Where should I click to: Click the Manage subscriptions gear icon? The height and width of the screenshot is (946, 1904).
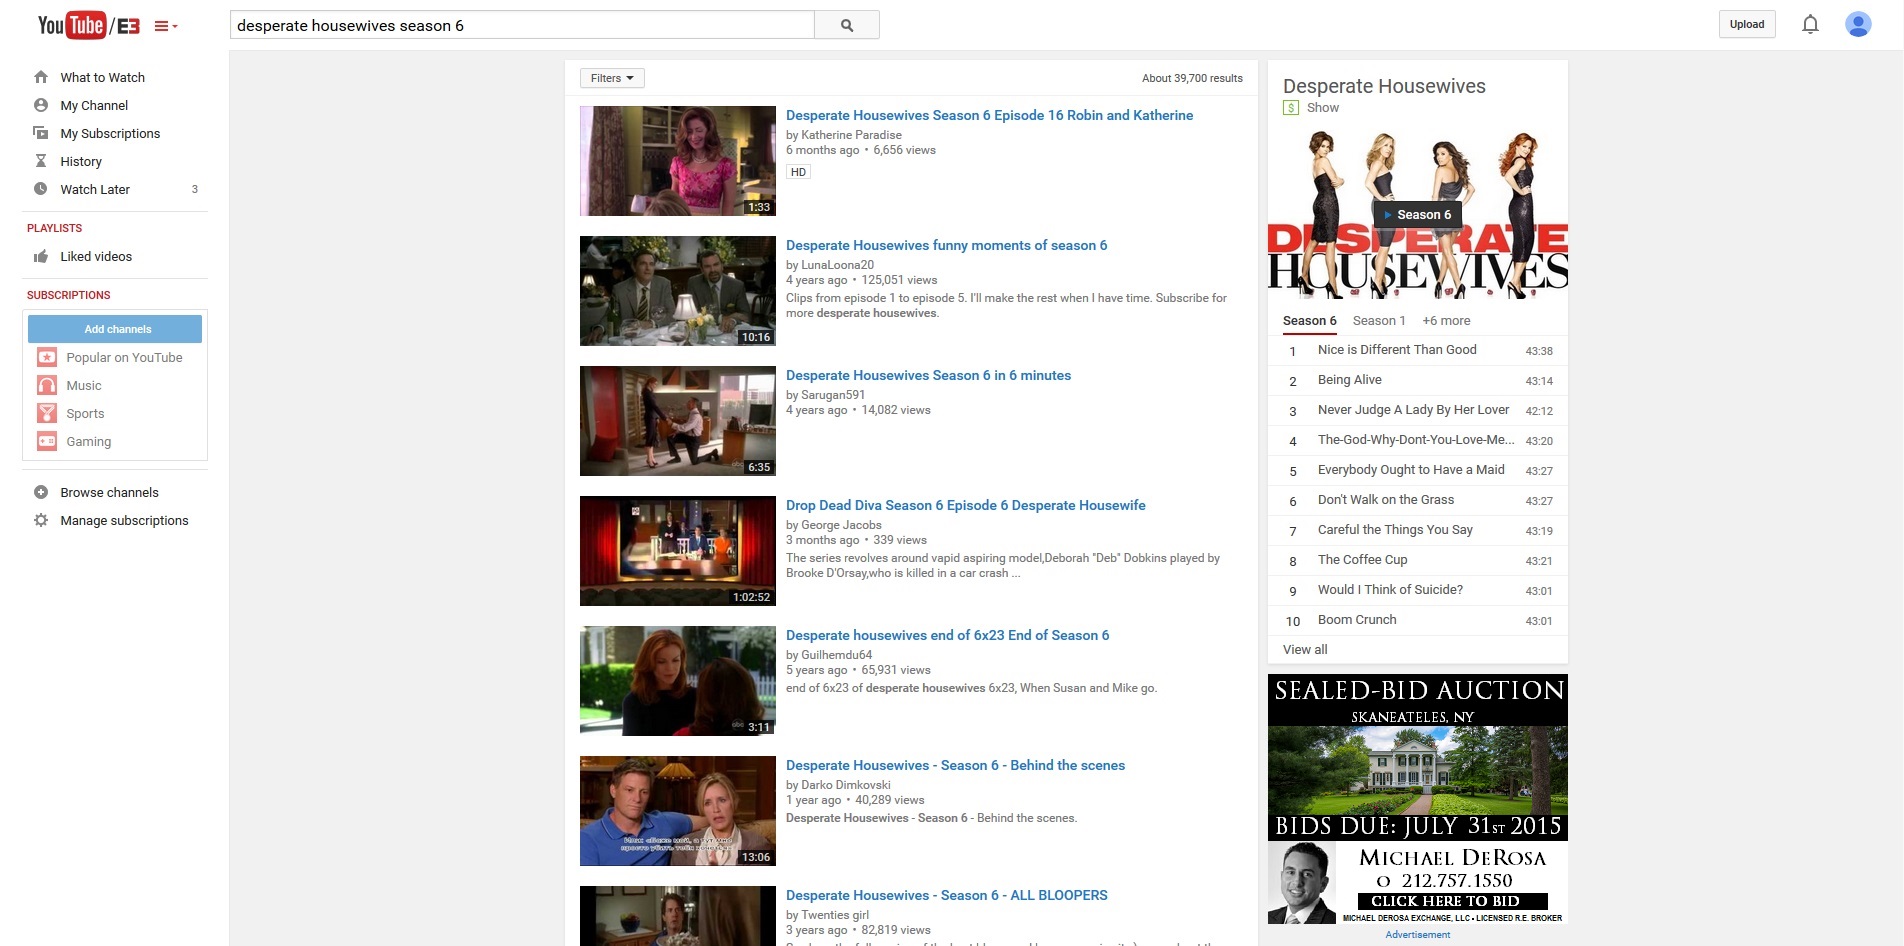point(41,520)
